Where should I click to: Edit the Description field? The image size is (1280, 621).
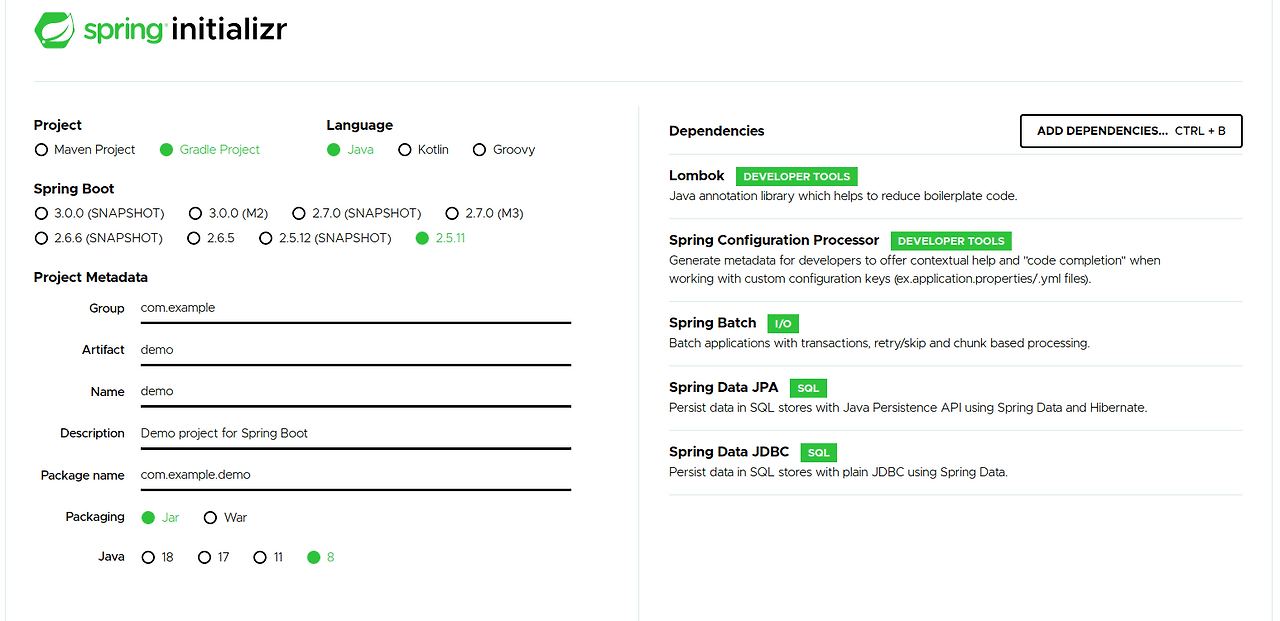[x=355, y=433]
